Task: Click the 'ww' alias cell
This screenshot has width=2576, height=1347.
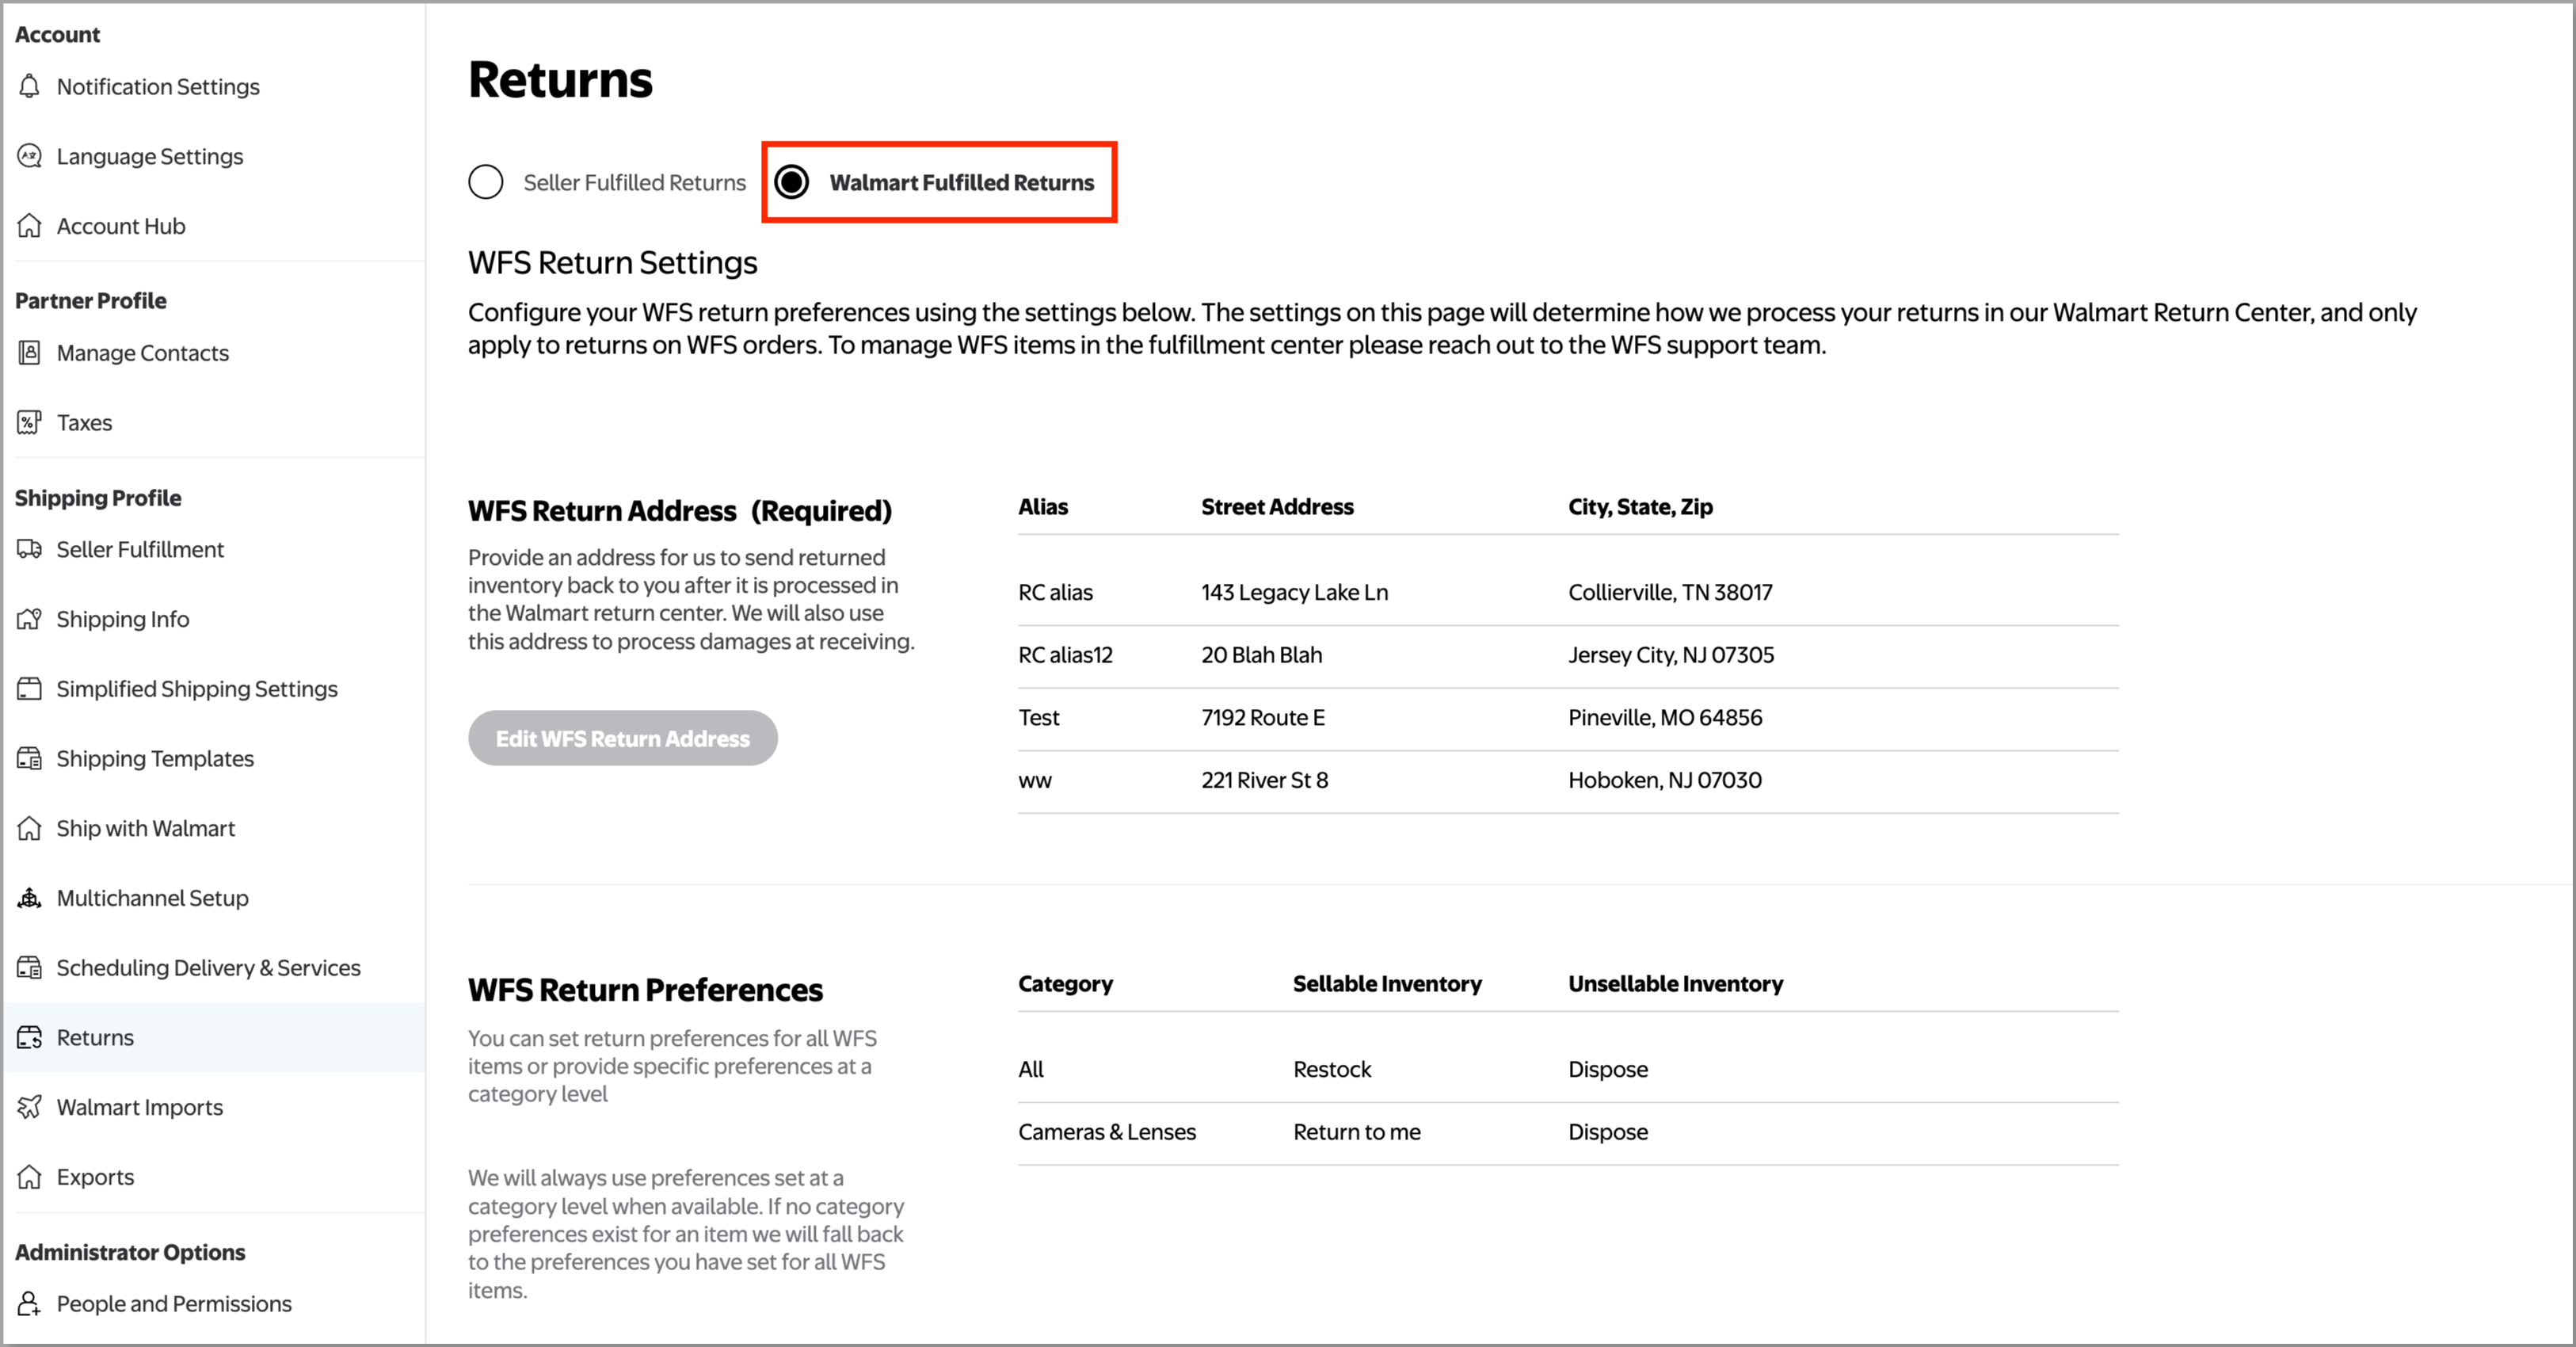Action: point(1035,781)
